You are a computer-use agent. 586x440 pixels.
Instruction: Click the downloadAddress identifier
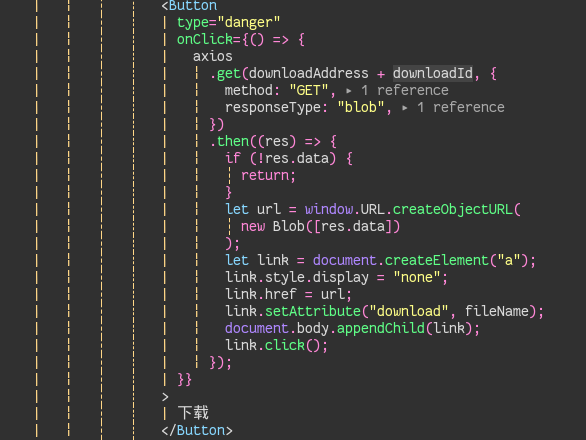(309, 73)
